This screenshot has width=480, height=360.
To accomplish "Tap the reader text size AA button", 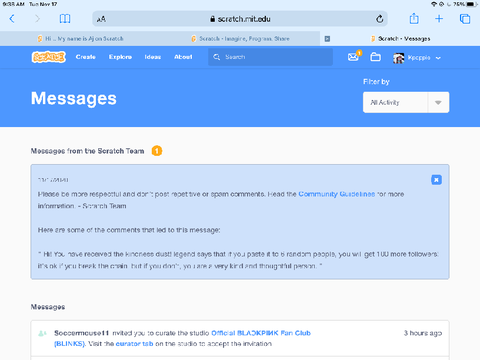I will 101,19.
